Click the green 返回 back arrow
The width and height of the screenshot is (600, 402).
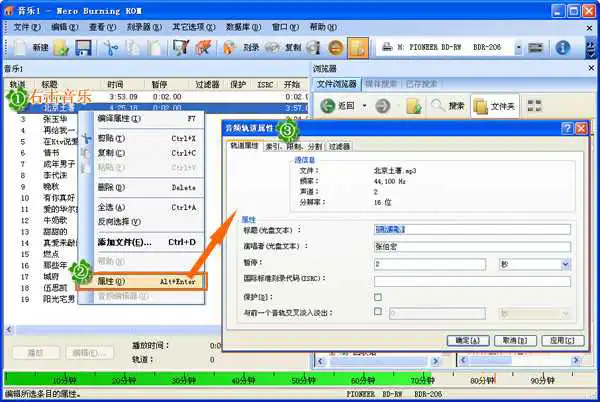click(328, 106)
